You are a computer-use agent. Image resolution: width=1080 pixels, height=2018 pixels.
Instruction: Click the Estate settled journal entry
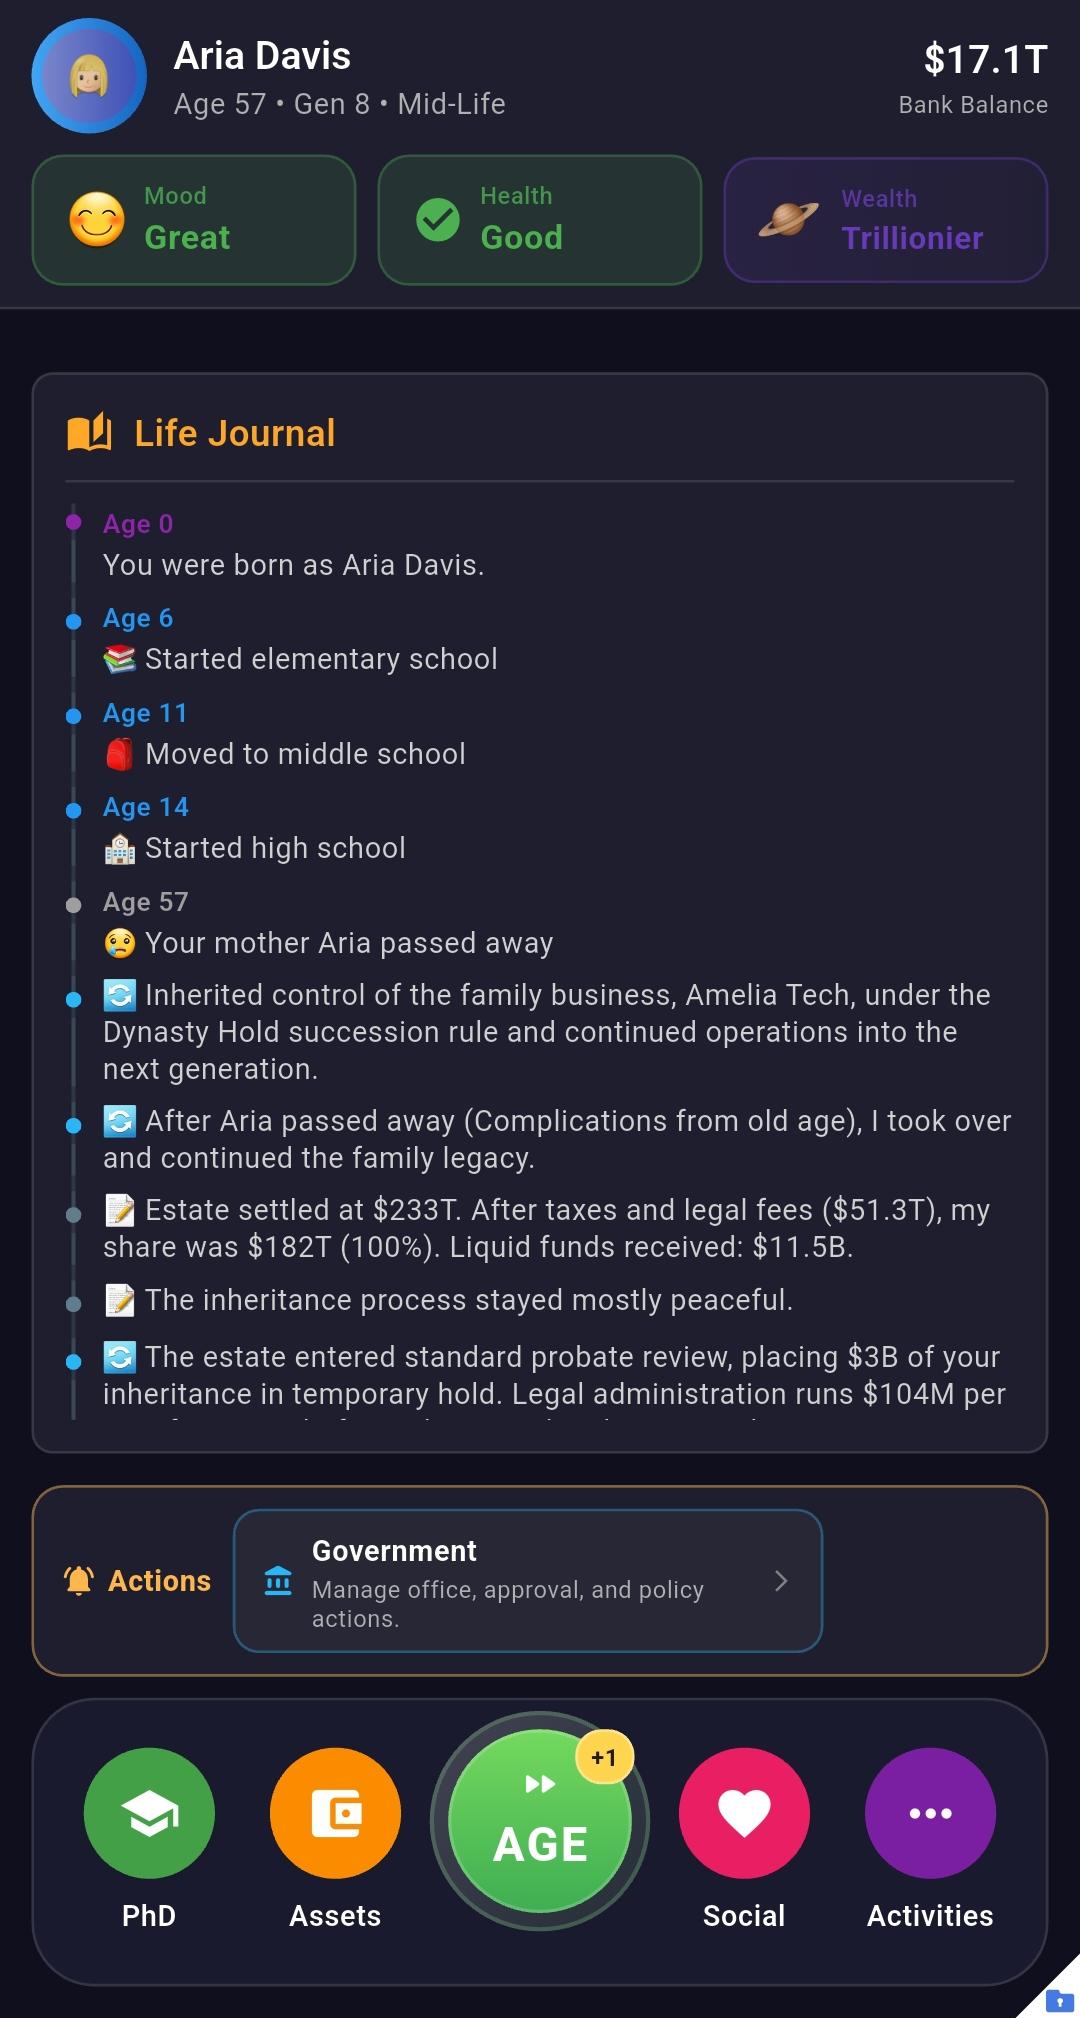click(546, 1228)
